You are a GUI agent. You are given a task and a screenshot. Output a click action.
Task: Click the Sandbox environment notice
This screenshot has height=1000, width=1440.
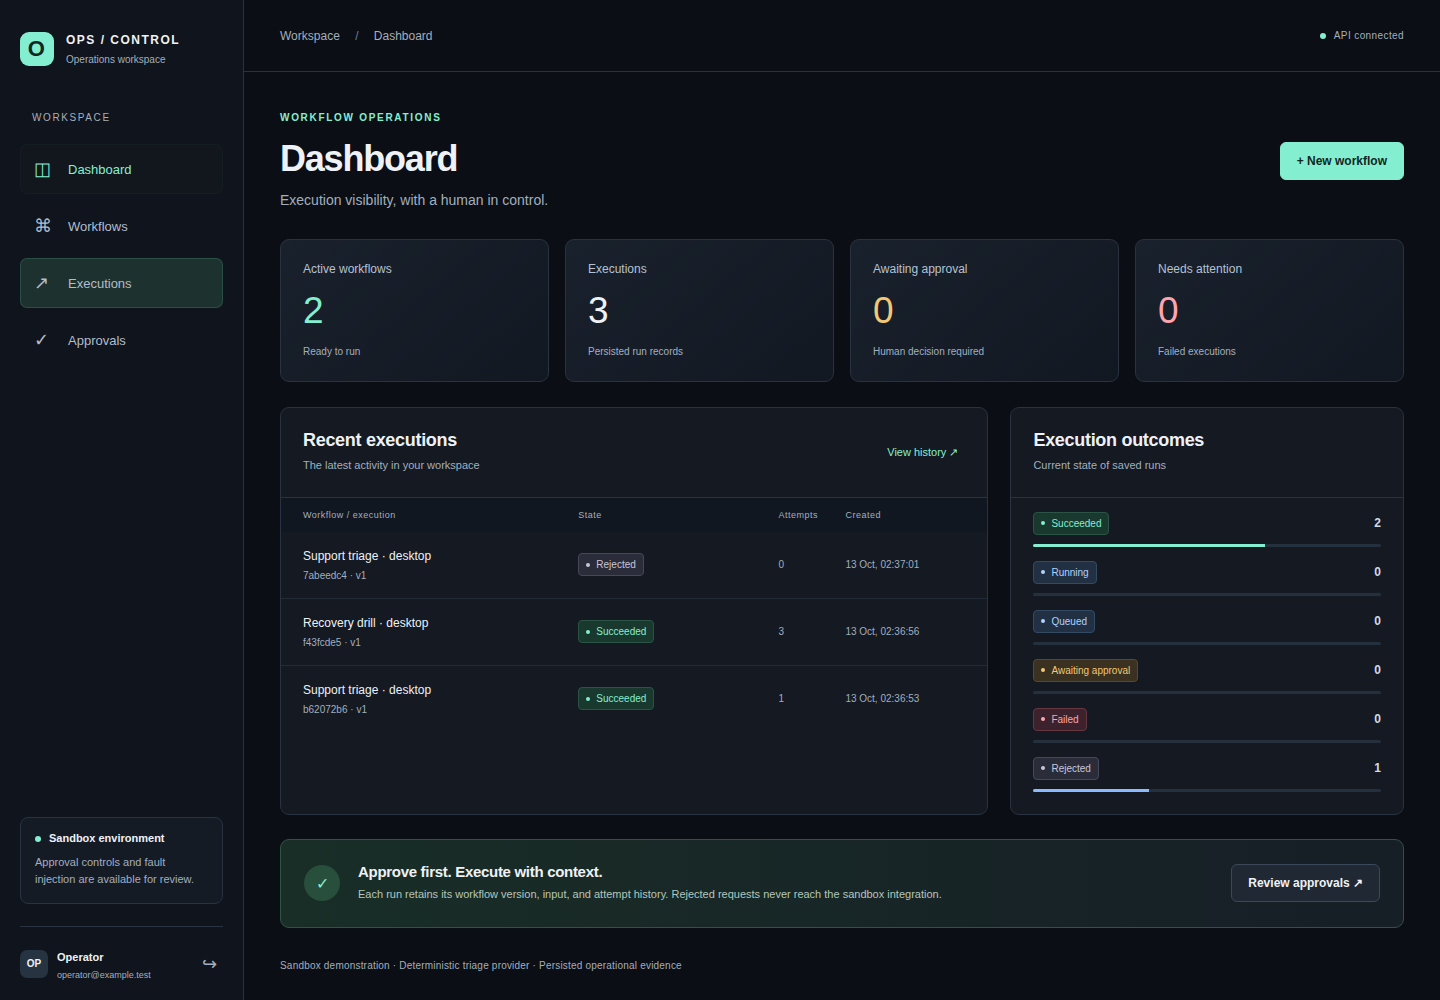click(121, 860)
